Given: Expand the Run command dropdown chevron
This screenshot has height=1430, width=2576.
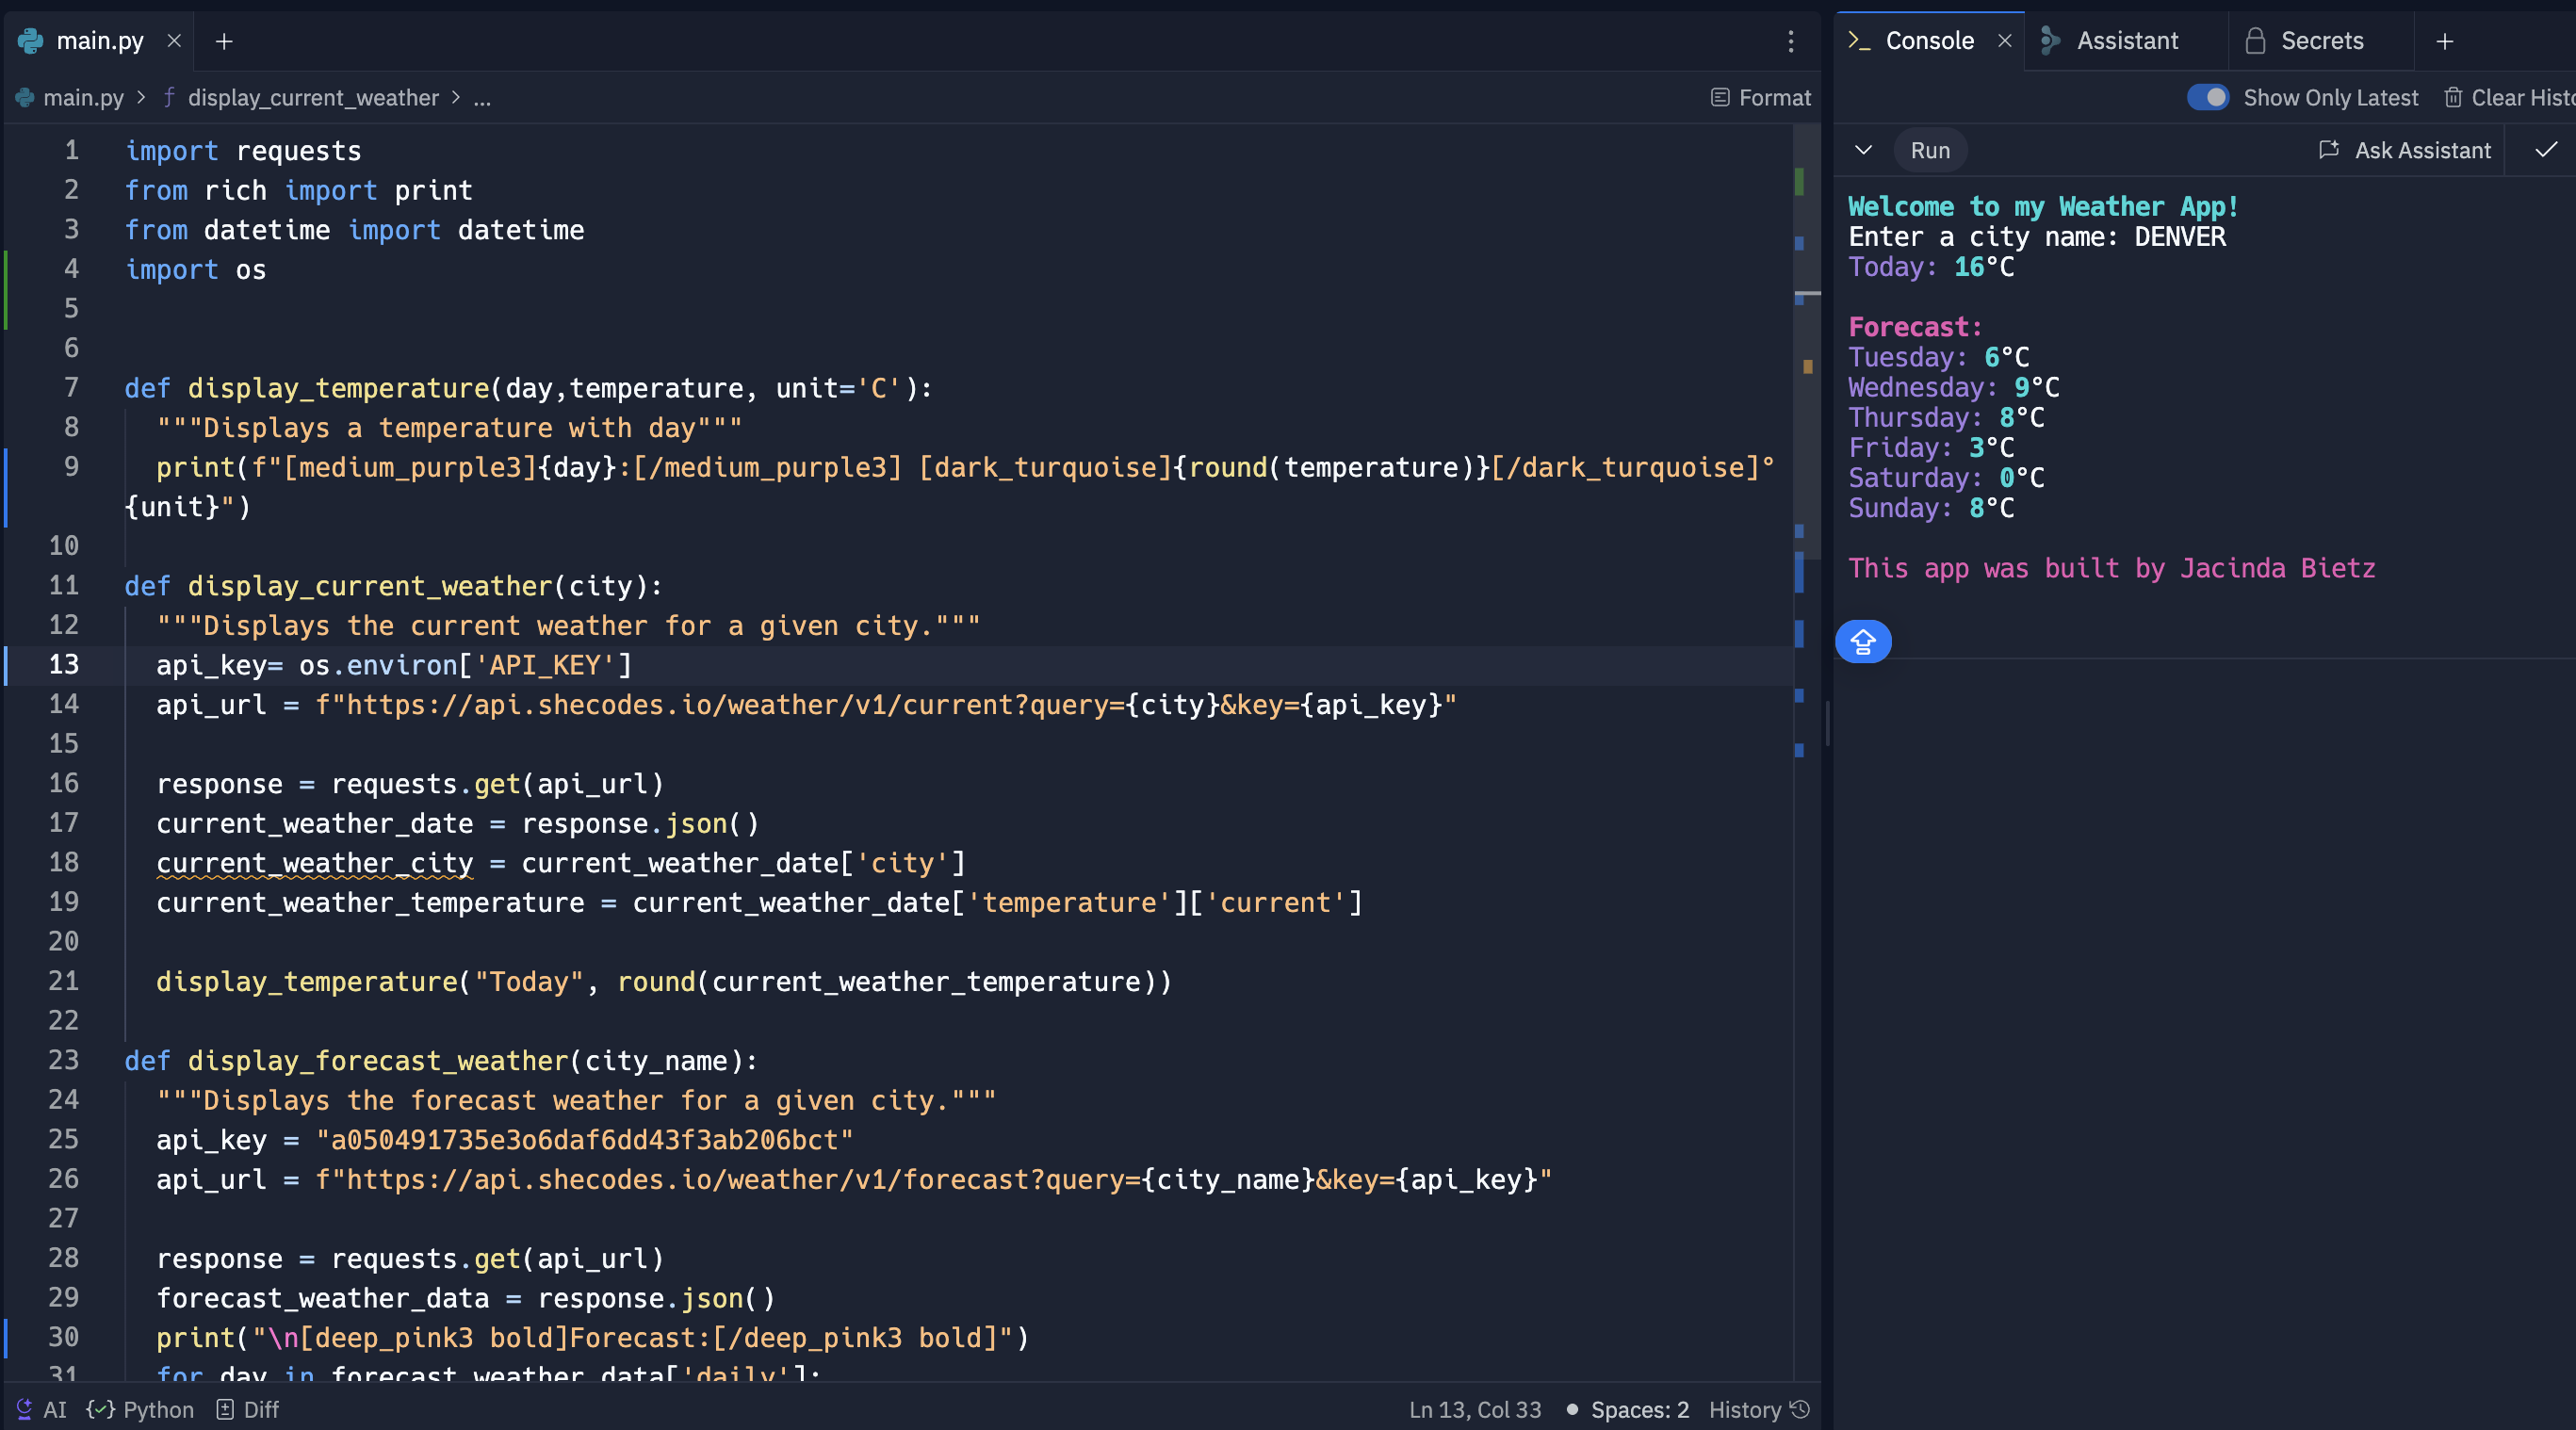Looking at the screenshot, I should point(1863,150).
